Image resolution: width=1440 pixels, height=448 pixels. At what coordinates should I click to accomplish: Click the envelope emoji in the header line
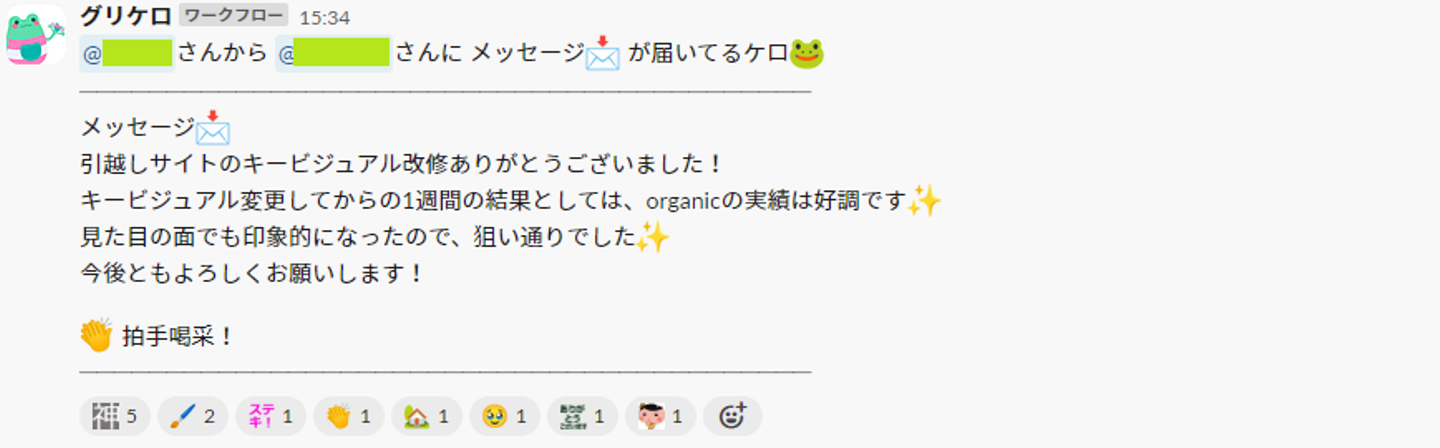click(602, 53)
